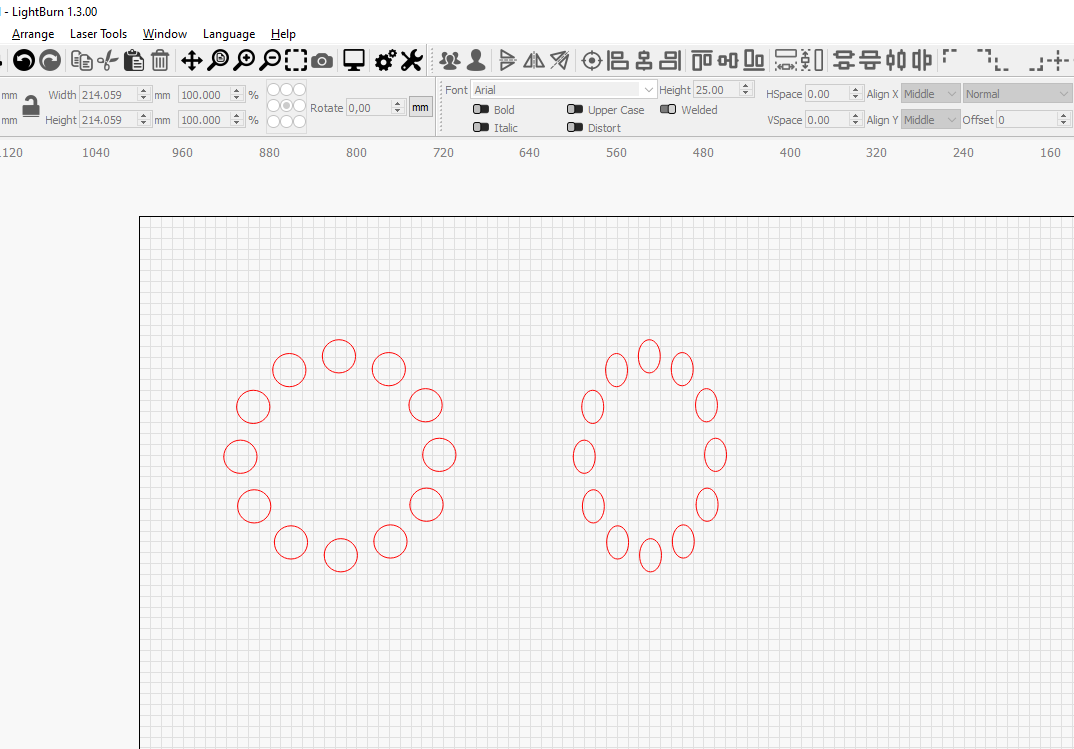Open camera capture icon

tap(322, 62)
